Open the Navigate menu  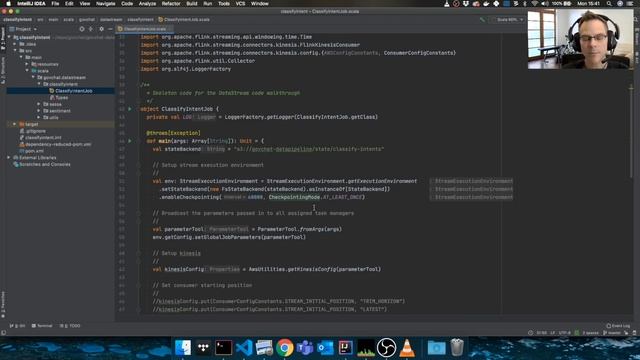pos(105,4)
